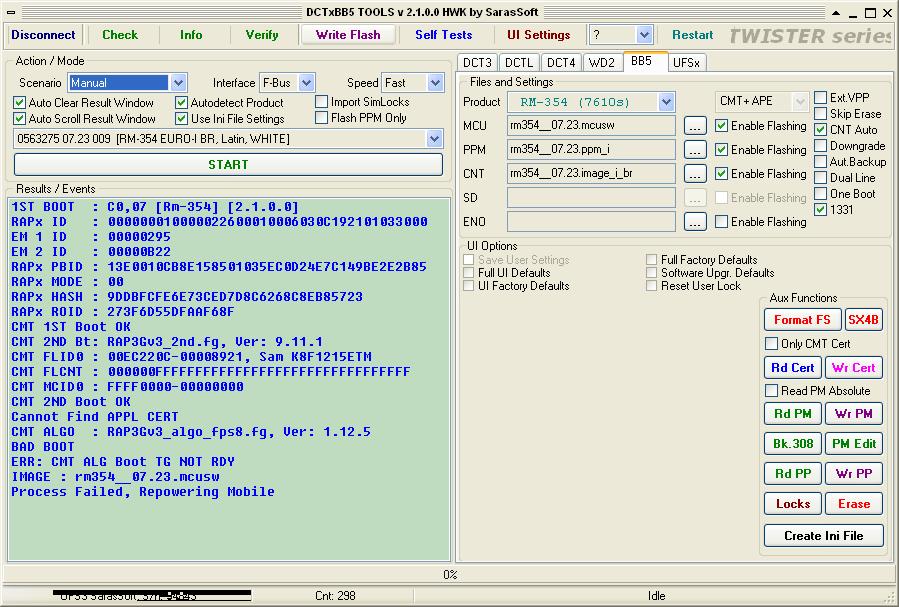Click the green START button
The image size is (899, 607).
click(228, 165)
